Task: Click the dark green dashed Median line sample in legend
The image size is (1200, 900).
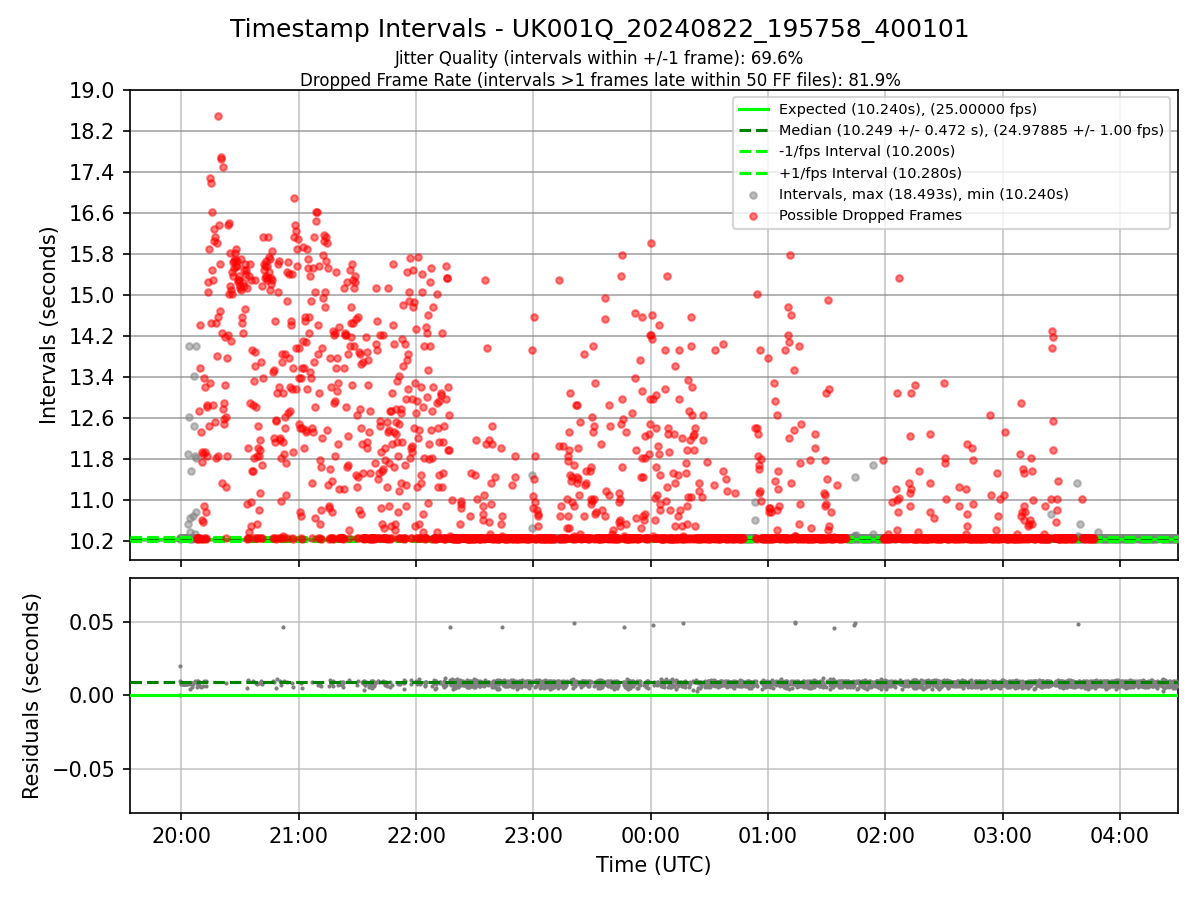Action: [x=754, y=130]
